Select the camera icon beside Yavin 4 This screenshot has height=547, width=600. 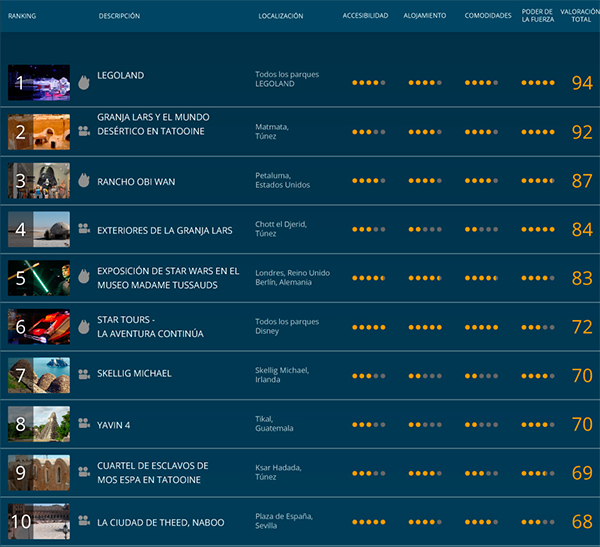84,424
